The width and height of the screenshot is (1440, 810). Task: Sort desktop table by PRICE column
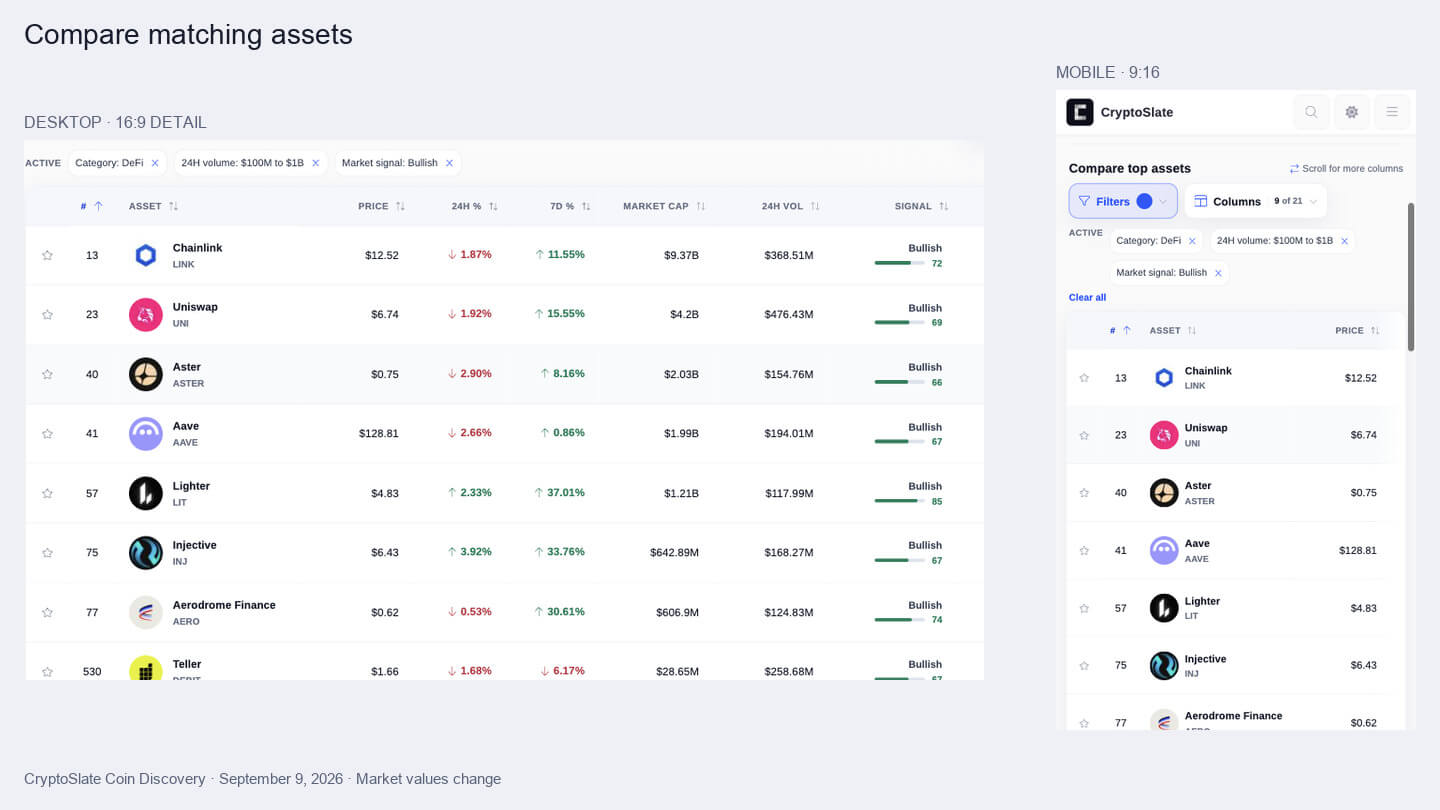(x=381, y=206)
